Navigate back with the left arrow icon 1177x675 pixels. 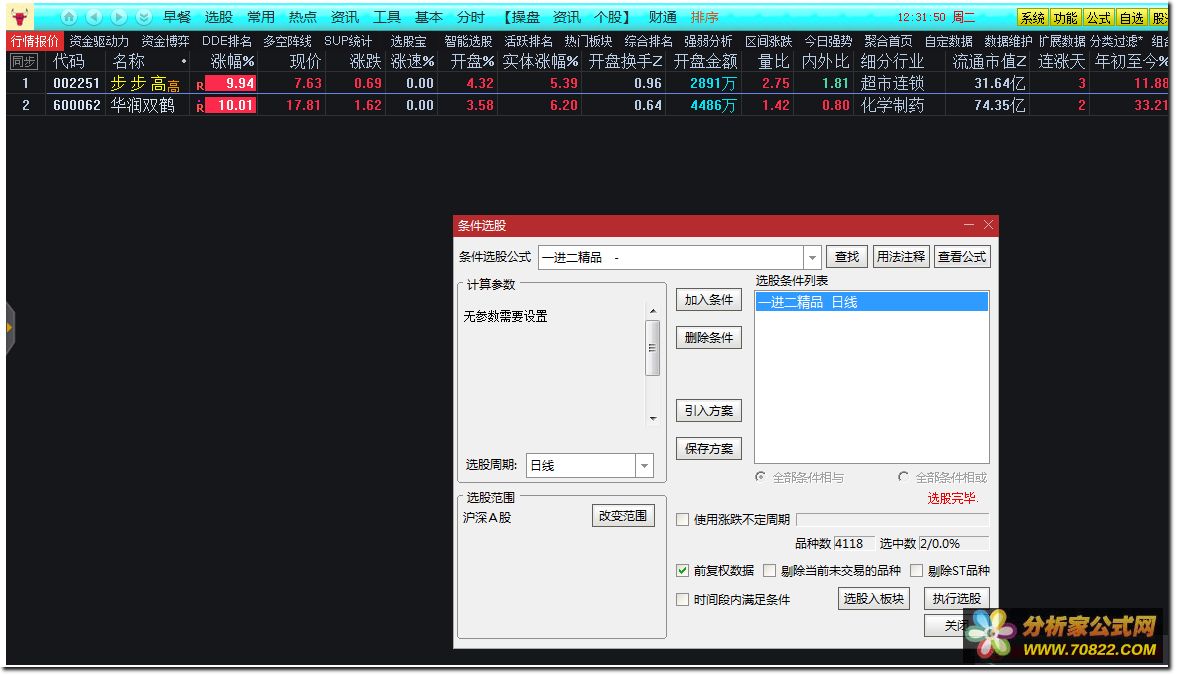pyautogui.click(x=94, y=17)
